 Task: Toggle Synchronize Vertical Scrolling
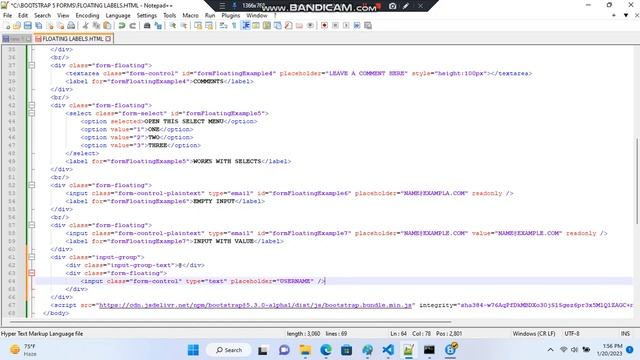(198, 25)
